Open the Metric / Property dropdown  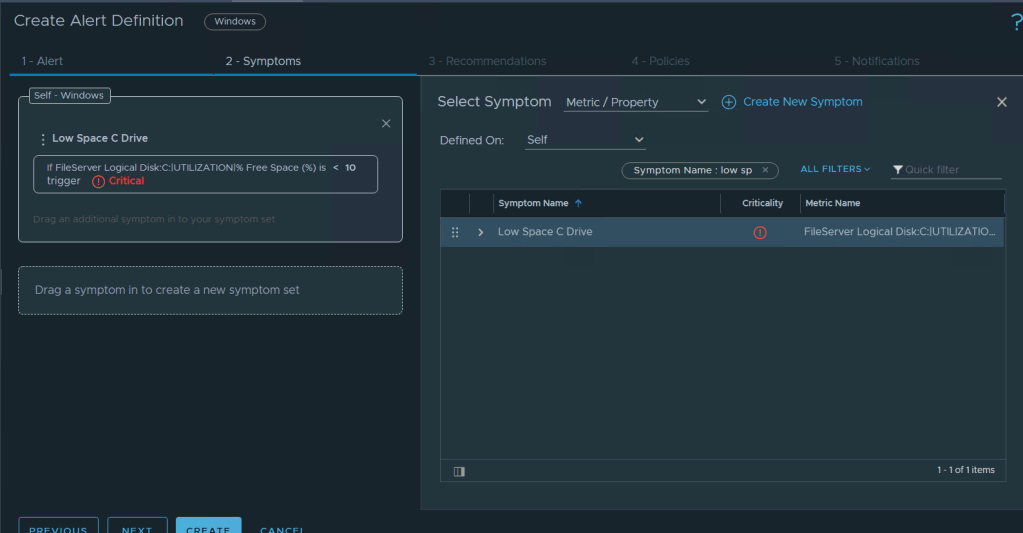tap(635, 102)
